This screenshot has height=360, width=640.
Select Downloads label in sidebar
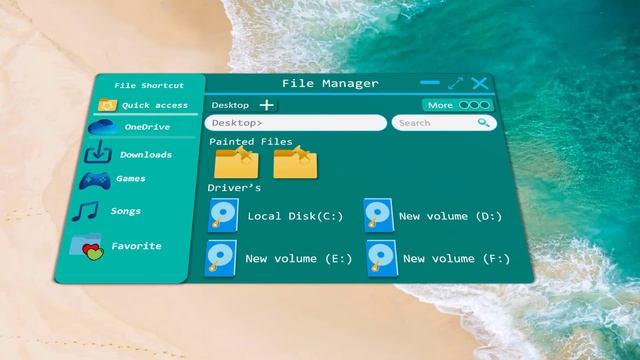[146, 155]
